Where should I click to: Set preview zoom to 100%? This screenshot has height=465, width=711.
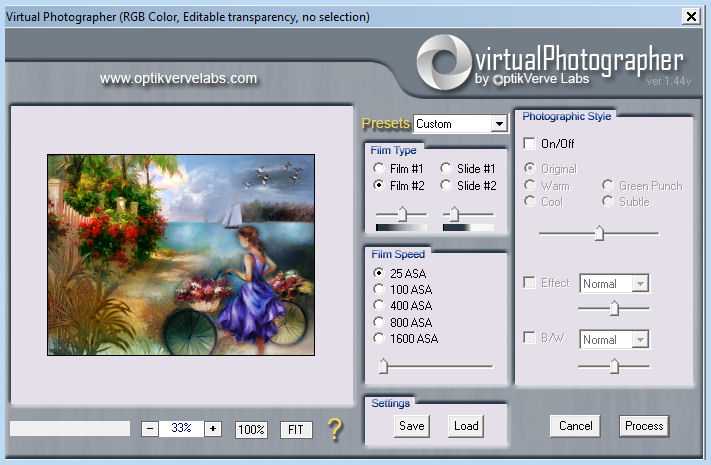tap(251, 429)
